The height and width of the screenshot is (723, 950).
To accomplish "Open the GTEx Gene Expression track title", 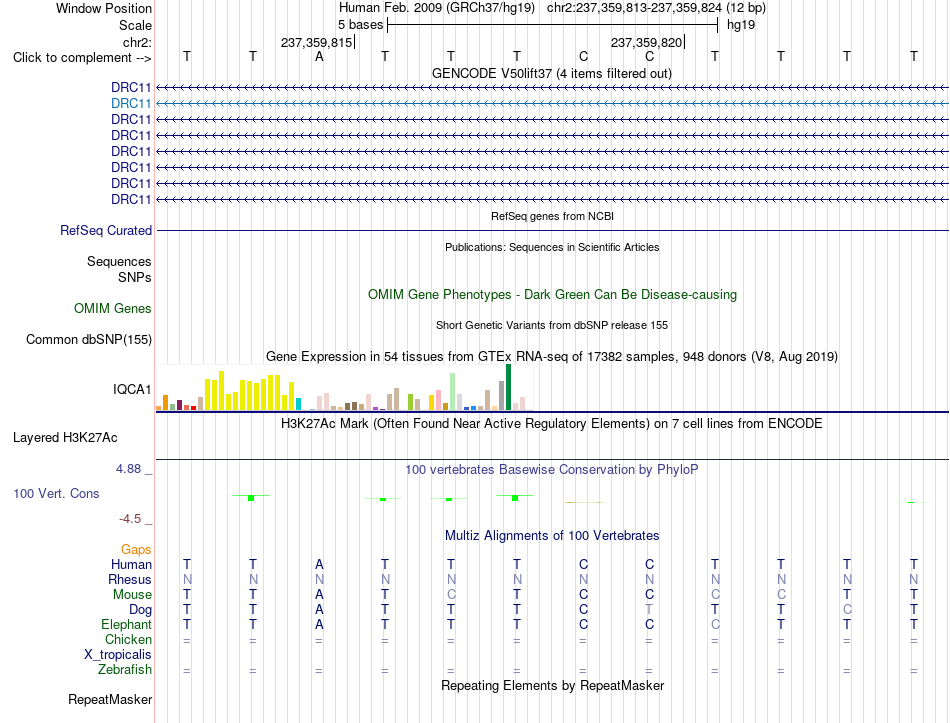I will (552, 356).
